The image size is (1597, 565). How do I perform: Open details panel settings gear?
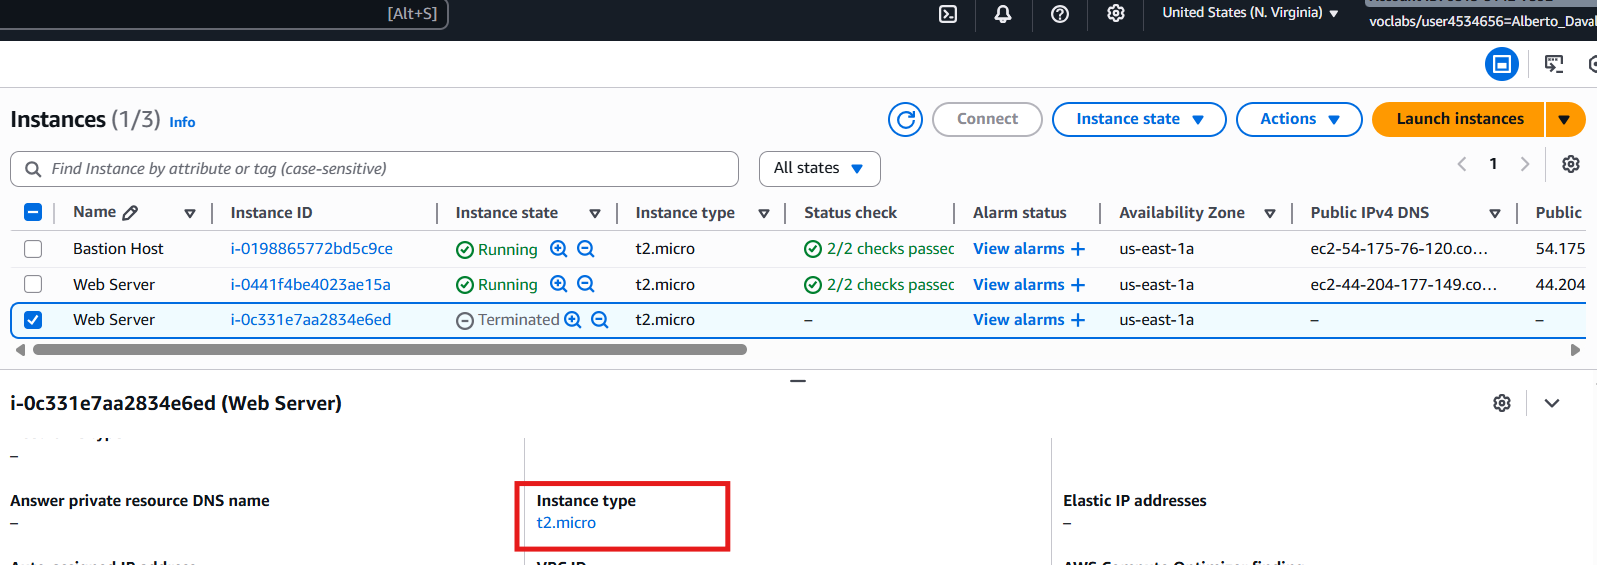click(1501, 403)
